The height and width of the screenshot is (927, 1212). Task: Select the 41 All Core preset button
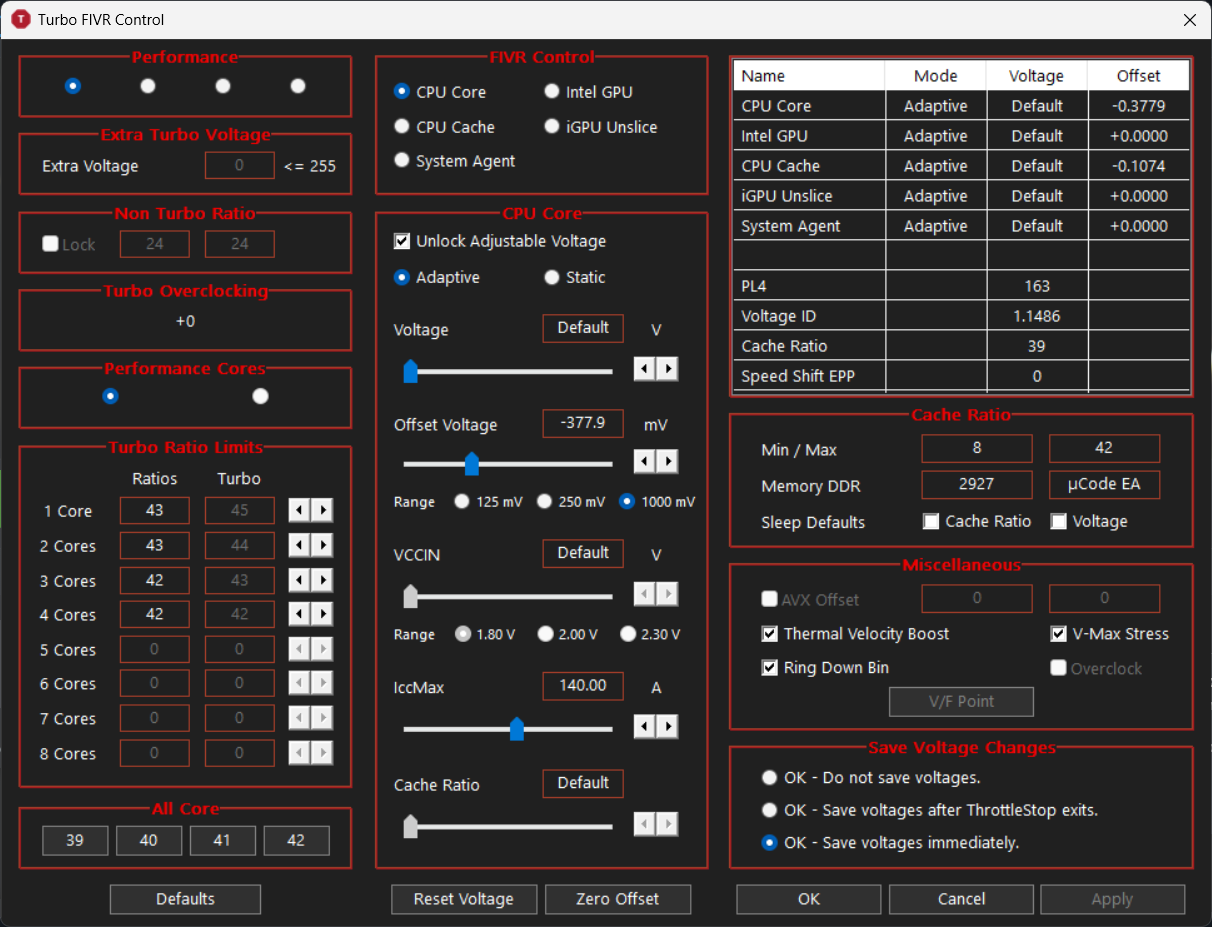pyautogui.click(x=223, y=841)
